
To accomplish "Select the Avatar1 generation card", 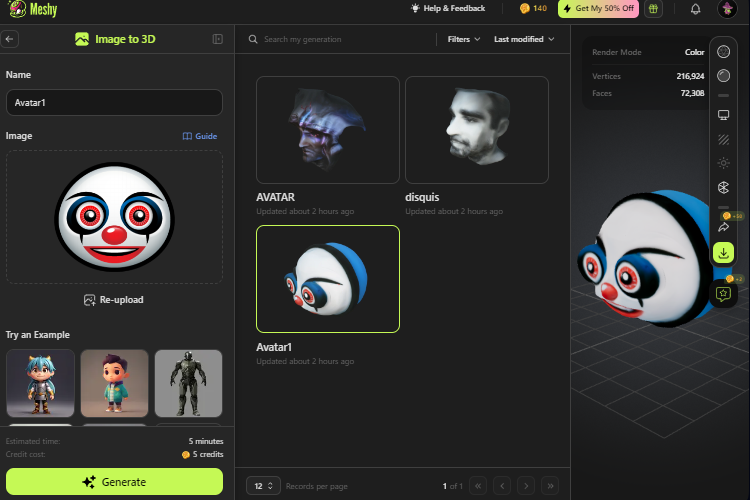I will point(328,279).
